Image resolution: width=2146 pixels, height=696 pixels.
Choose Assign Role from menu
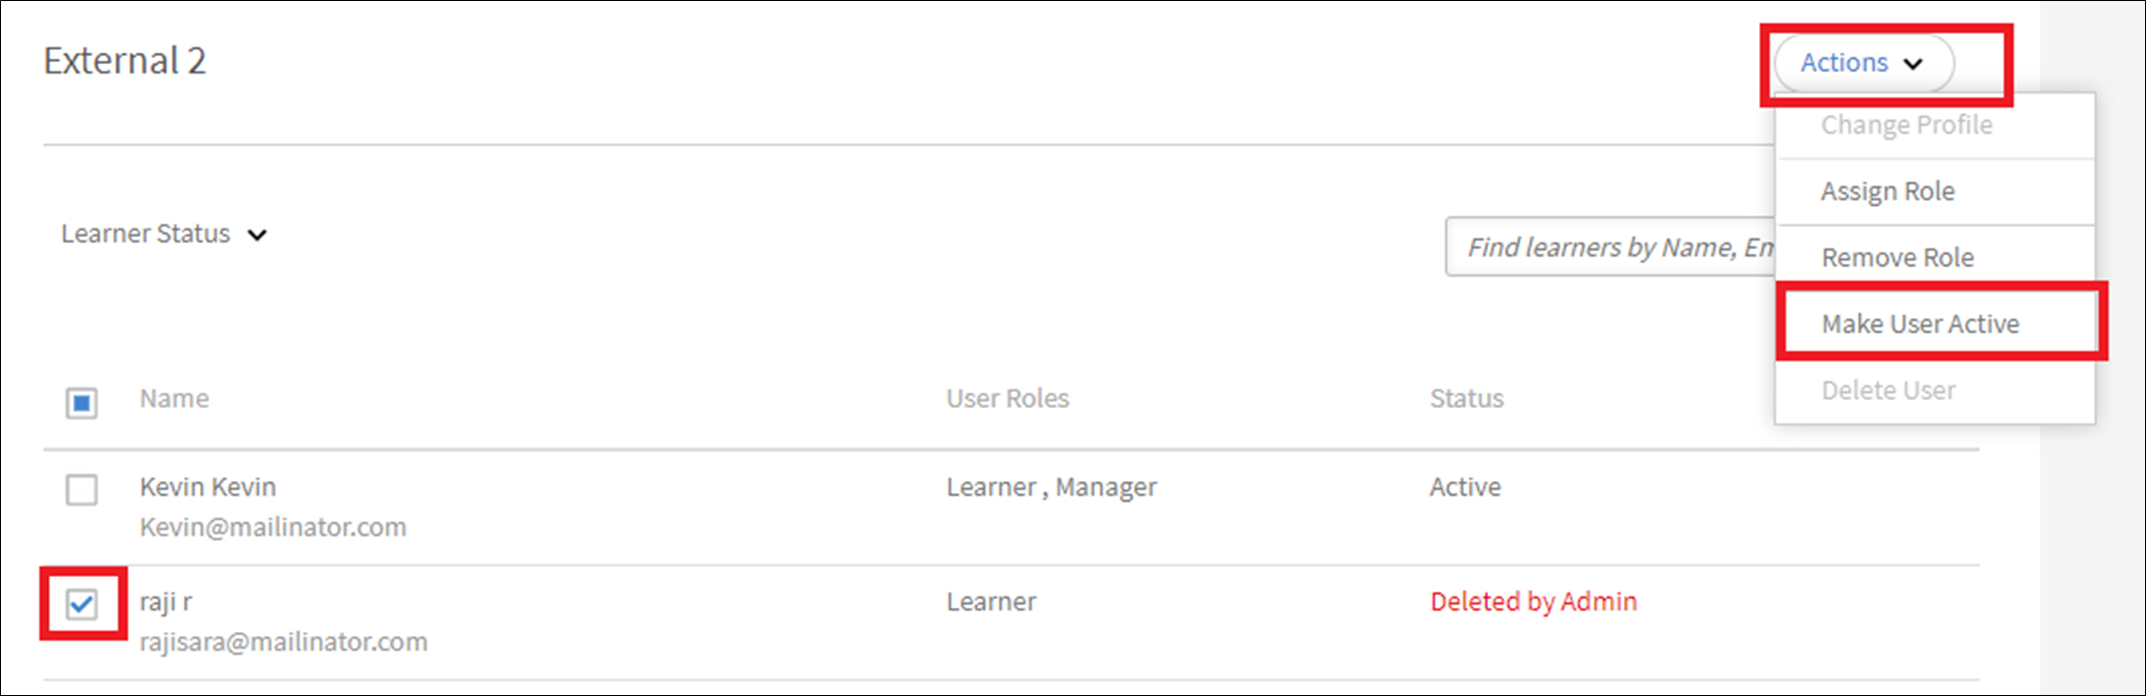click(x=1887, y=191)
